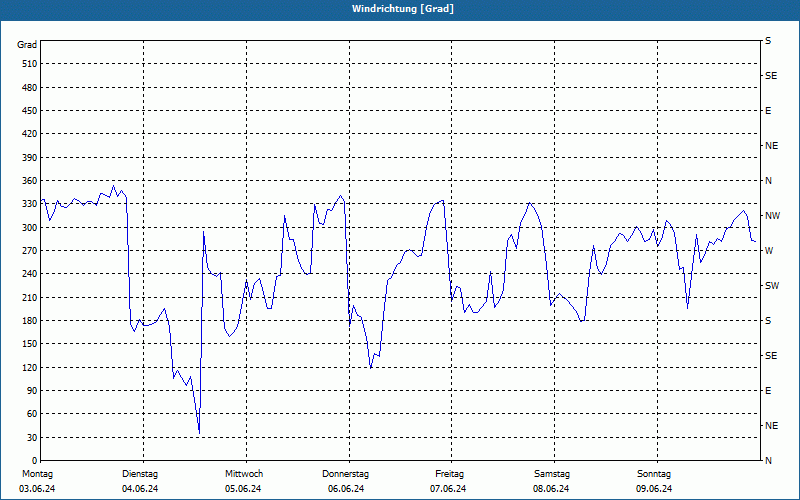
Task: Choose the date 08.06.24
Action: (x=551, y=489)
